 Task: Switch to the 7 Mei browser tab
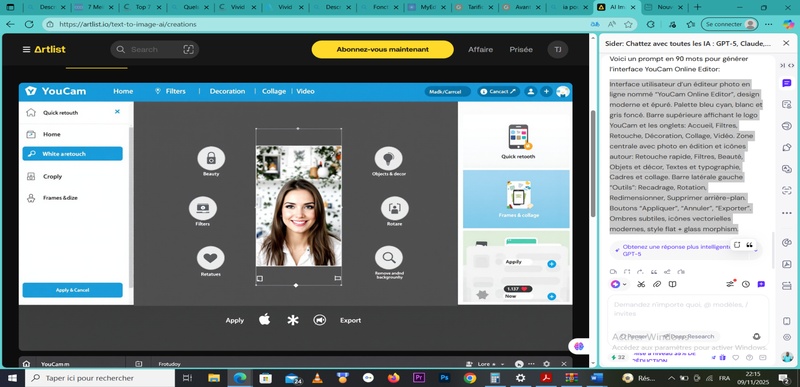coord(95,7)
